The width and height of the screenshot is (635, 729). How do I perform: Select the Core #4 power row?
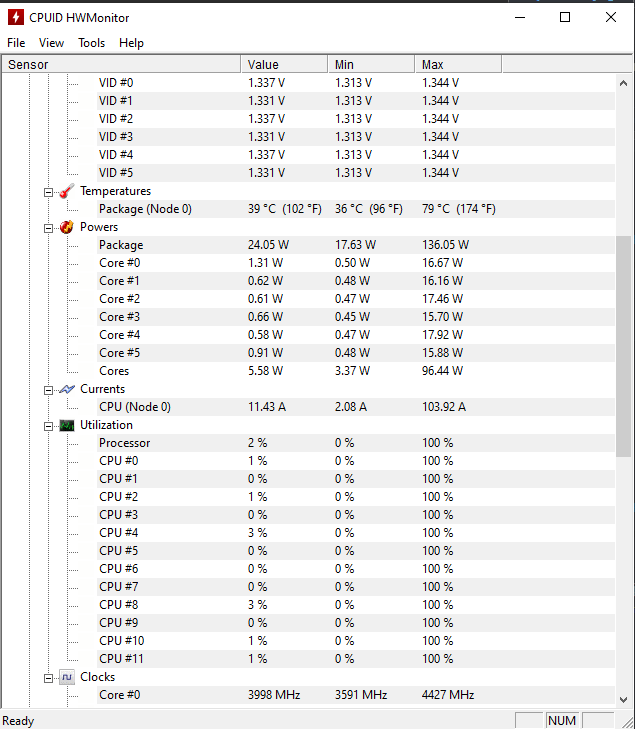pyautogui.click(x=356, y=335)
